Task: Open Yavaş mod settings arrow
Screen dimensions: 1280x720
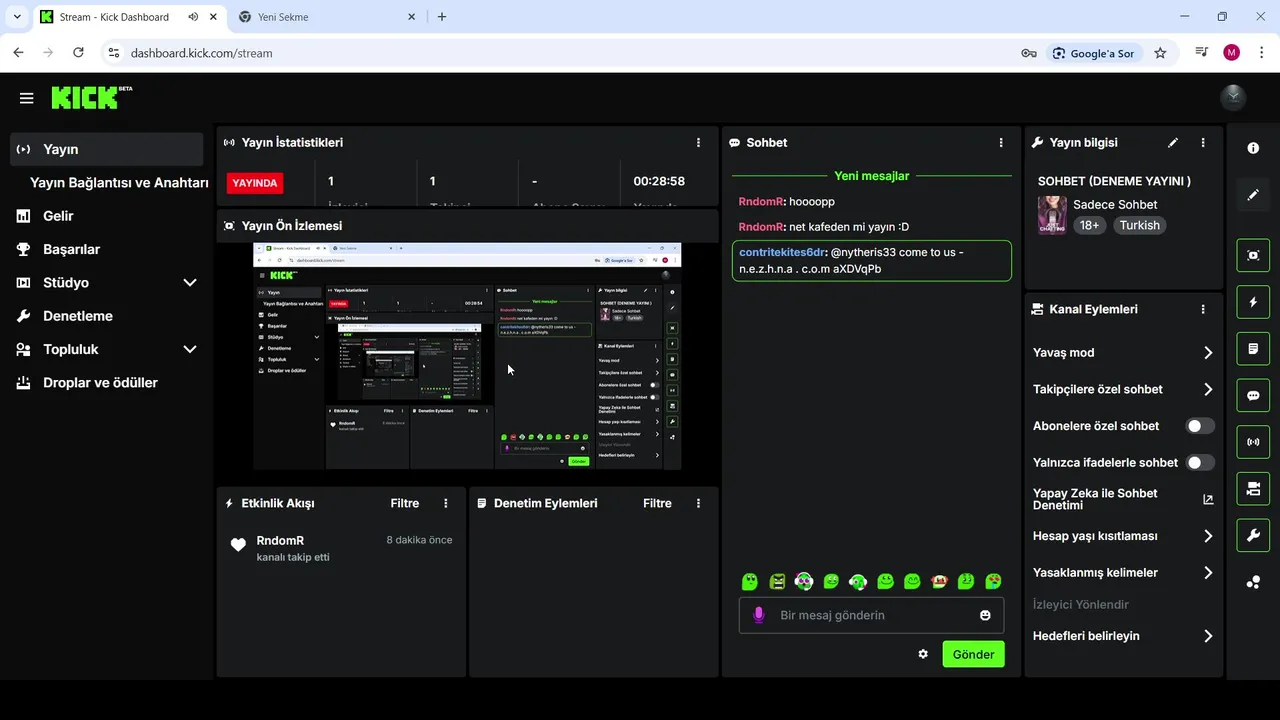Action: coord(1208,353)
